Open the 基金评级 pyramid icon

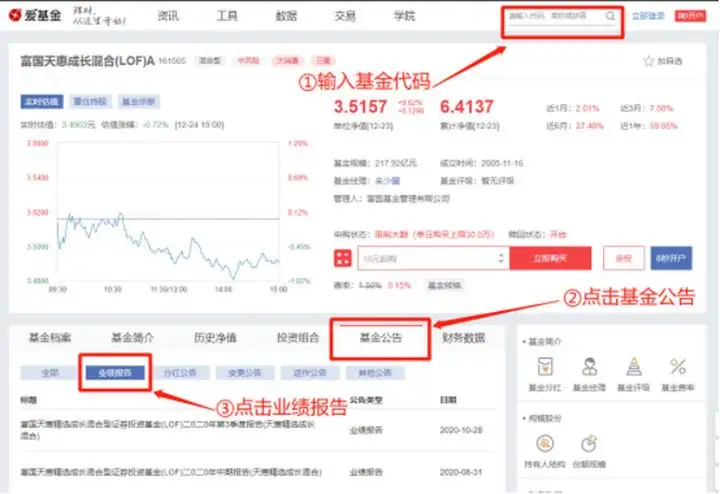[x=634, y=367]
